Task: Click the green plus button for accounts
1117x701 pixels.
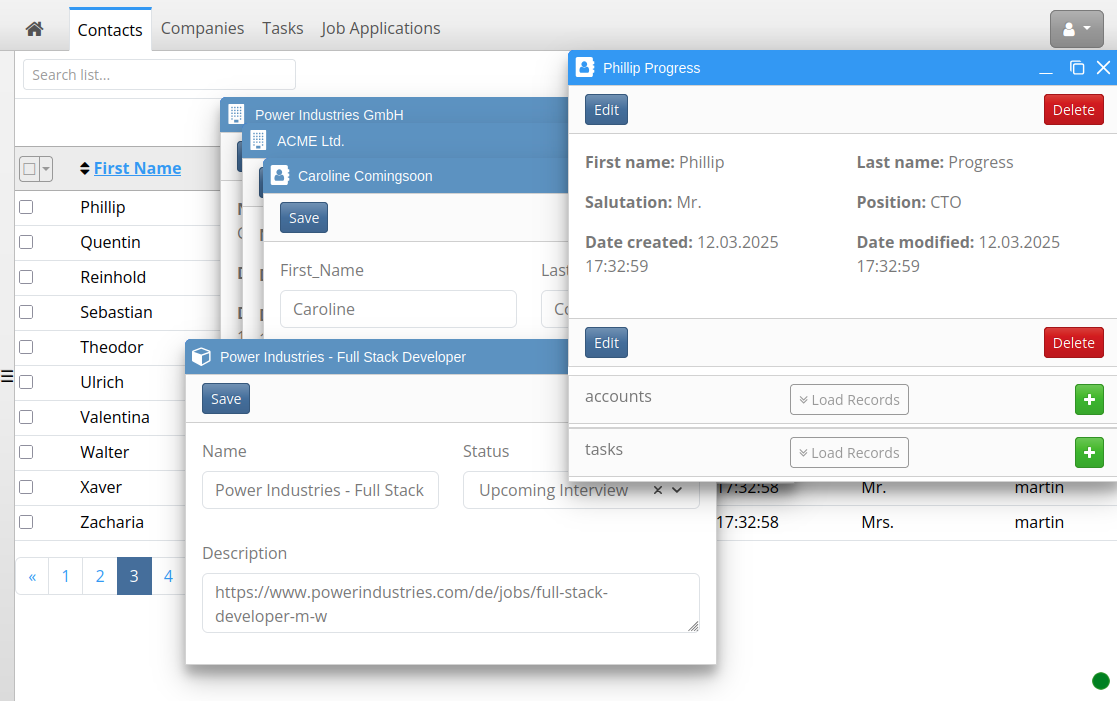Action: 1089,400
